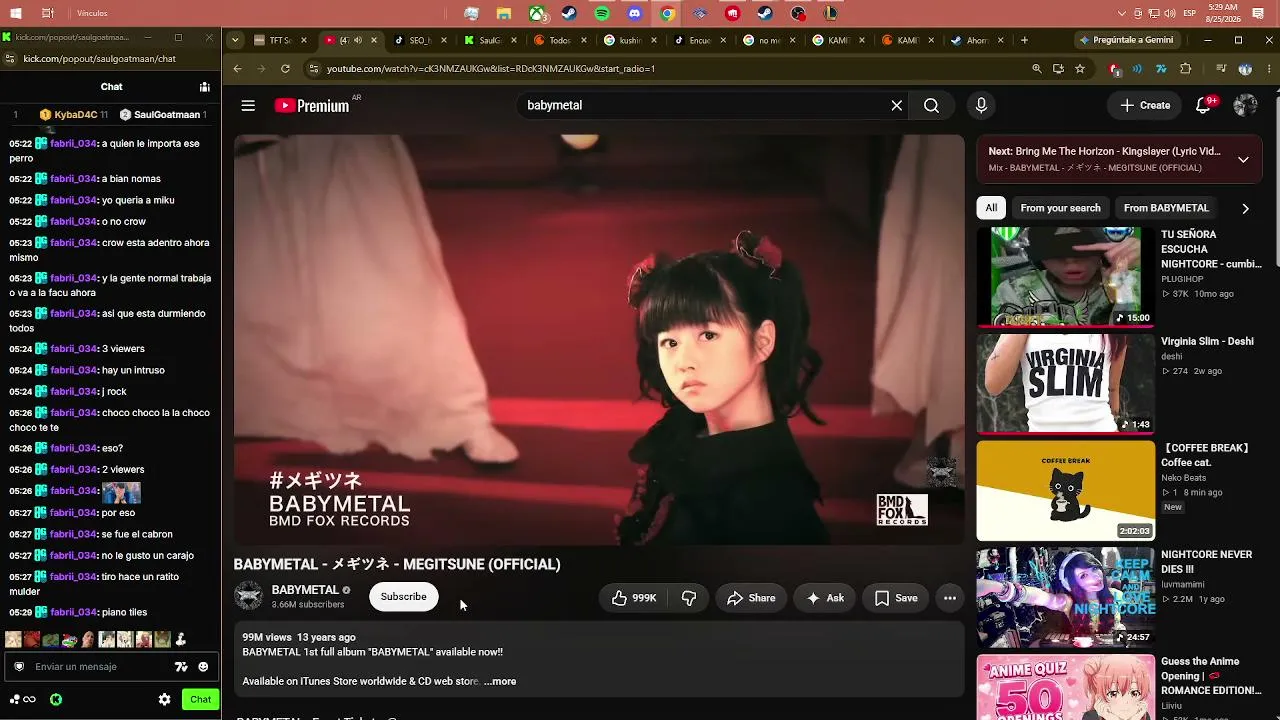Dislike the MEGITSUNE video
This screenshot has height=720, width=1280.
click(x=689, y=598)
